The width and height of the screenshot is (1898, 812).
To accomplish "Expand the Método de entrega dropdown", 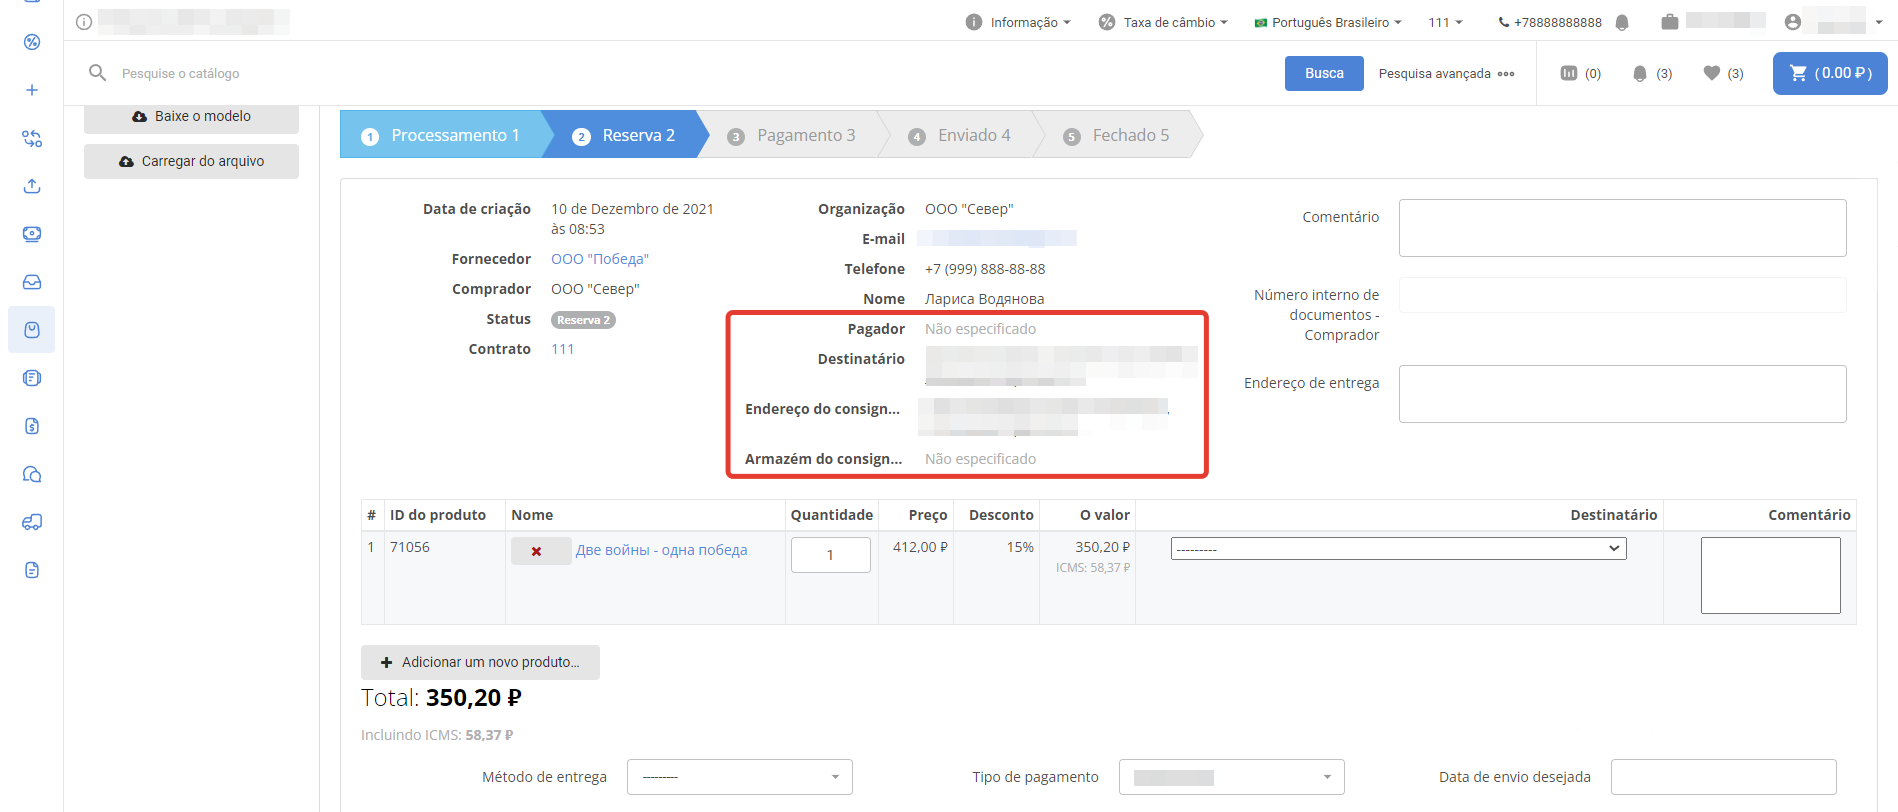I will pyautogui.click(x=739, y=777).
